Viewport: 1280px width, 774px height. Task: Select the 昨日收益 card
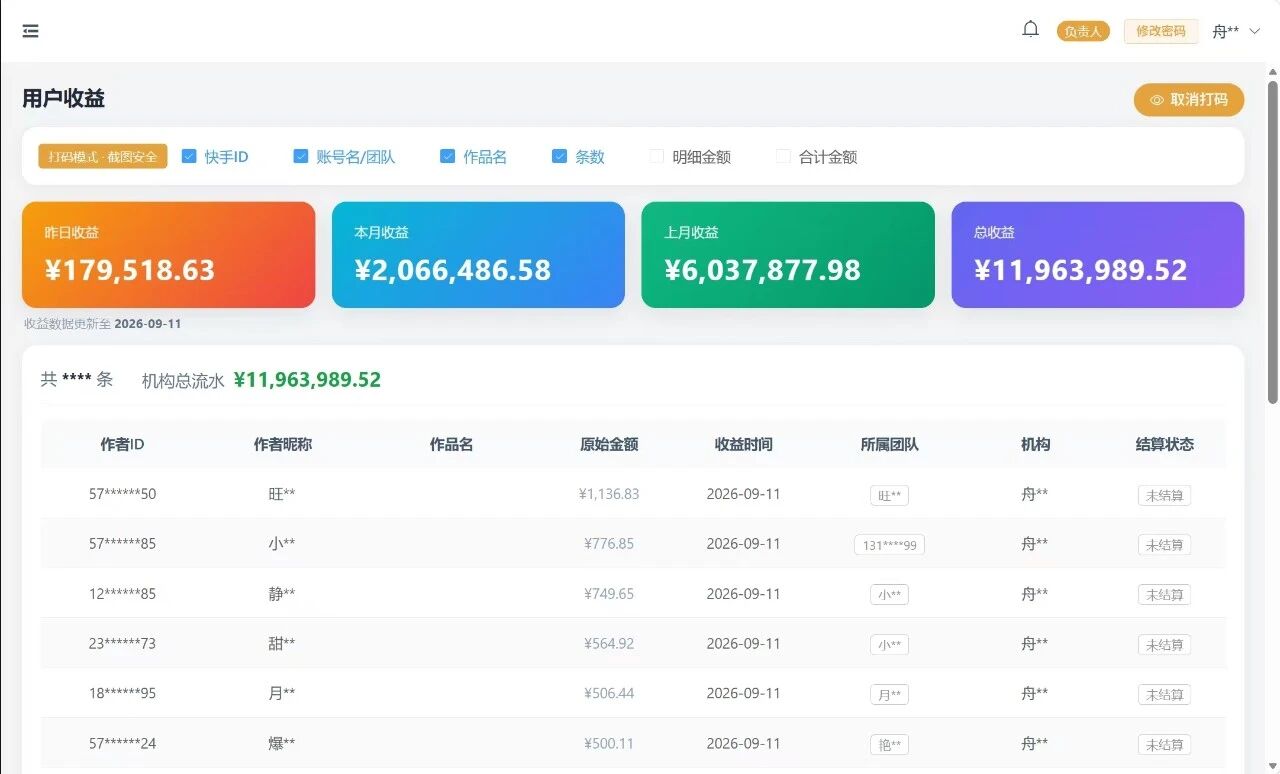click(169, 255)
